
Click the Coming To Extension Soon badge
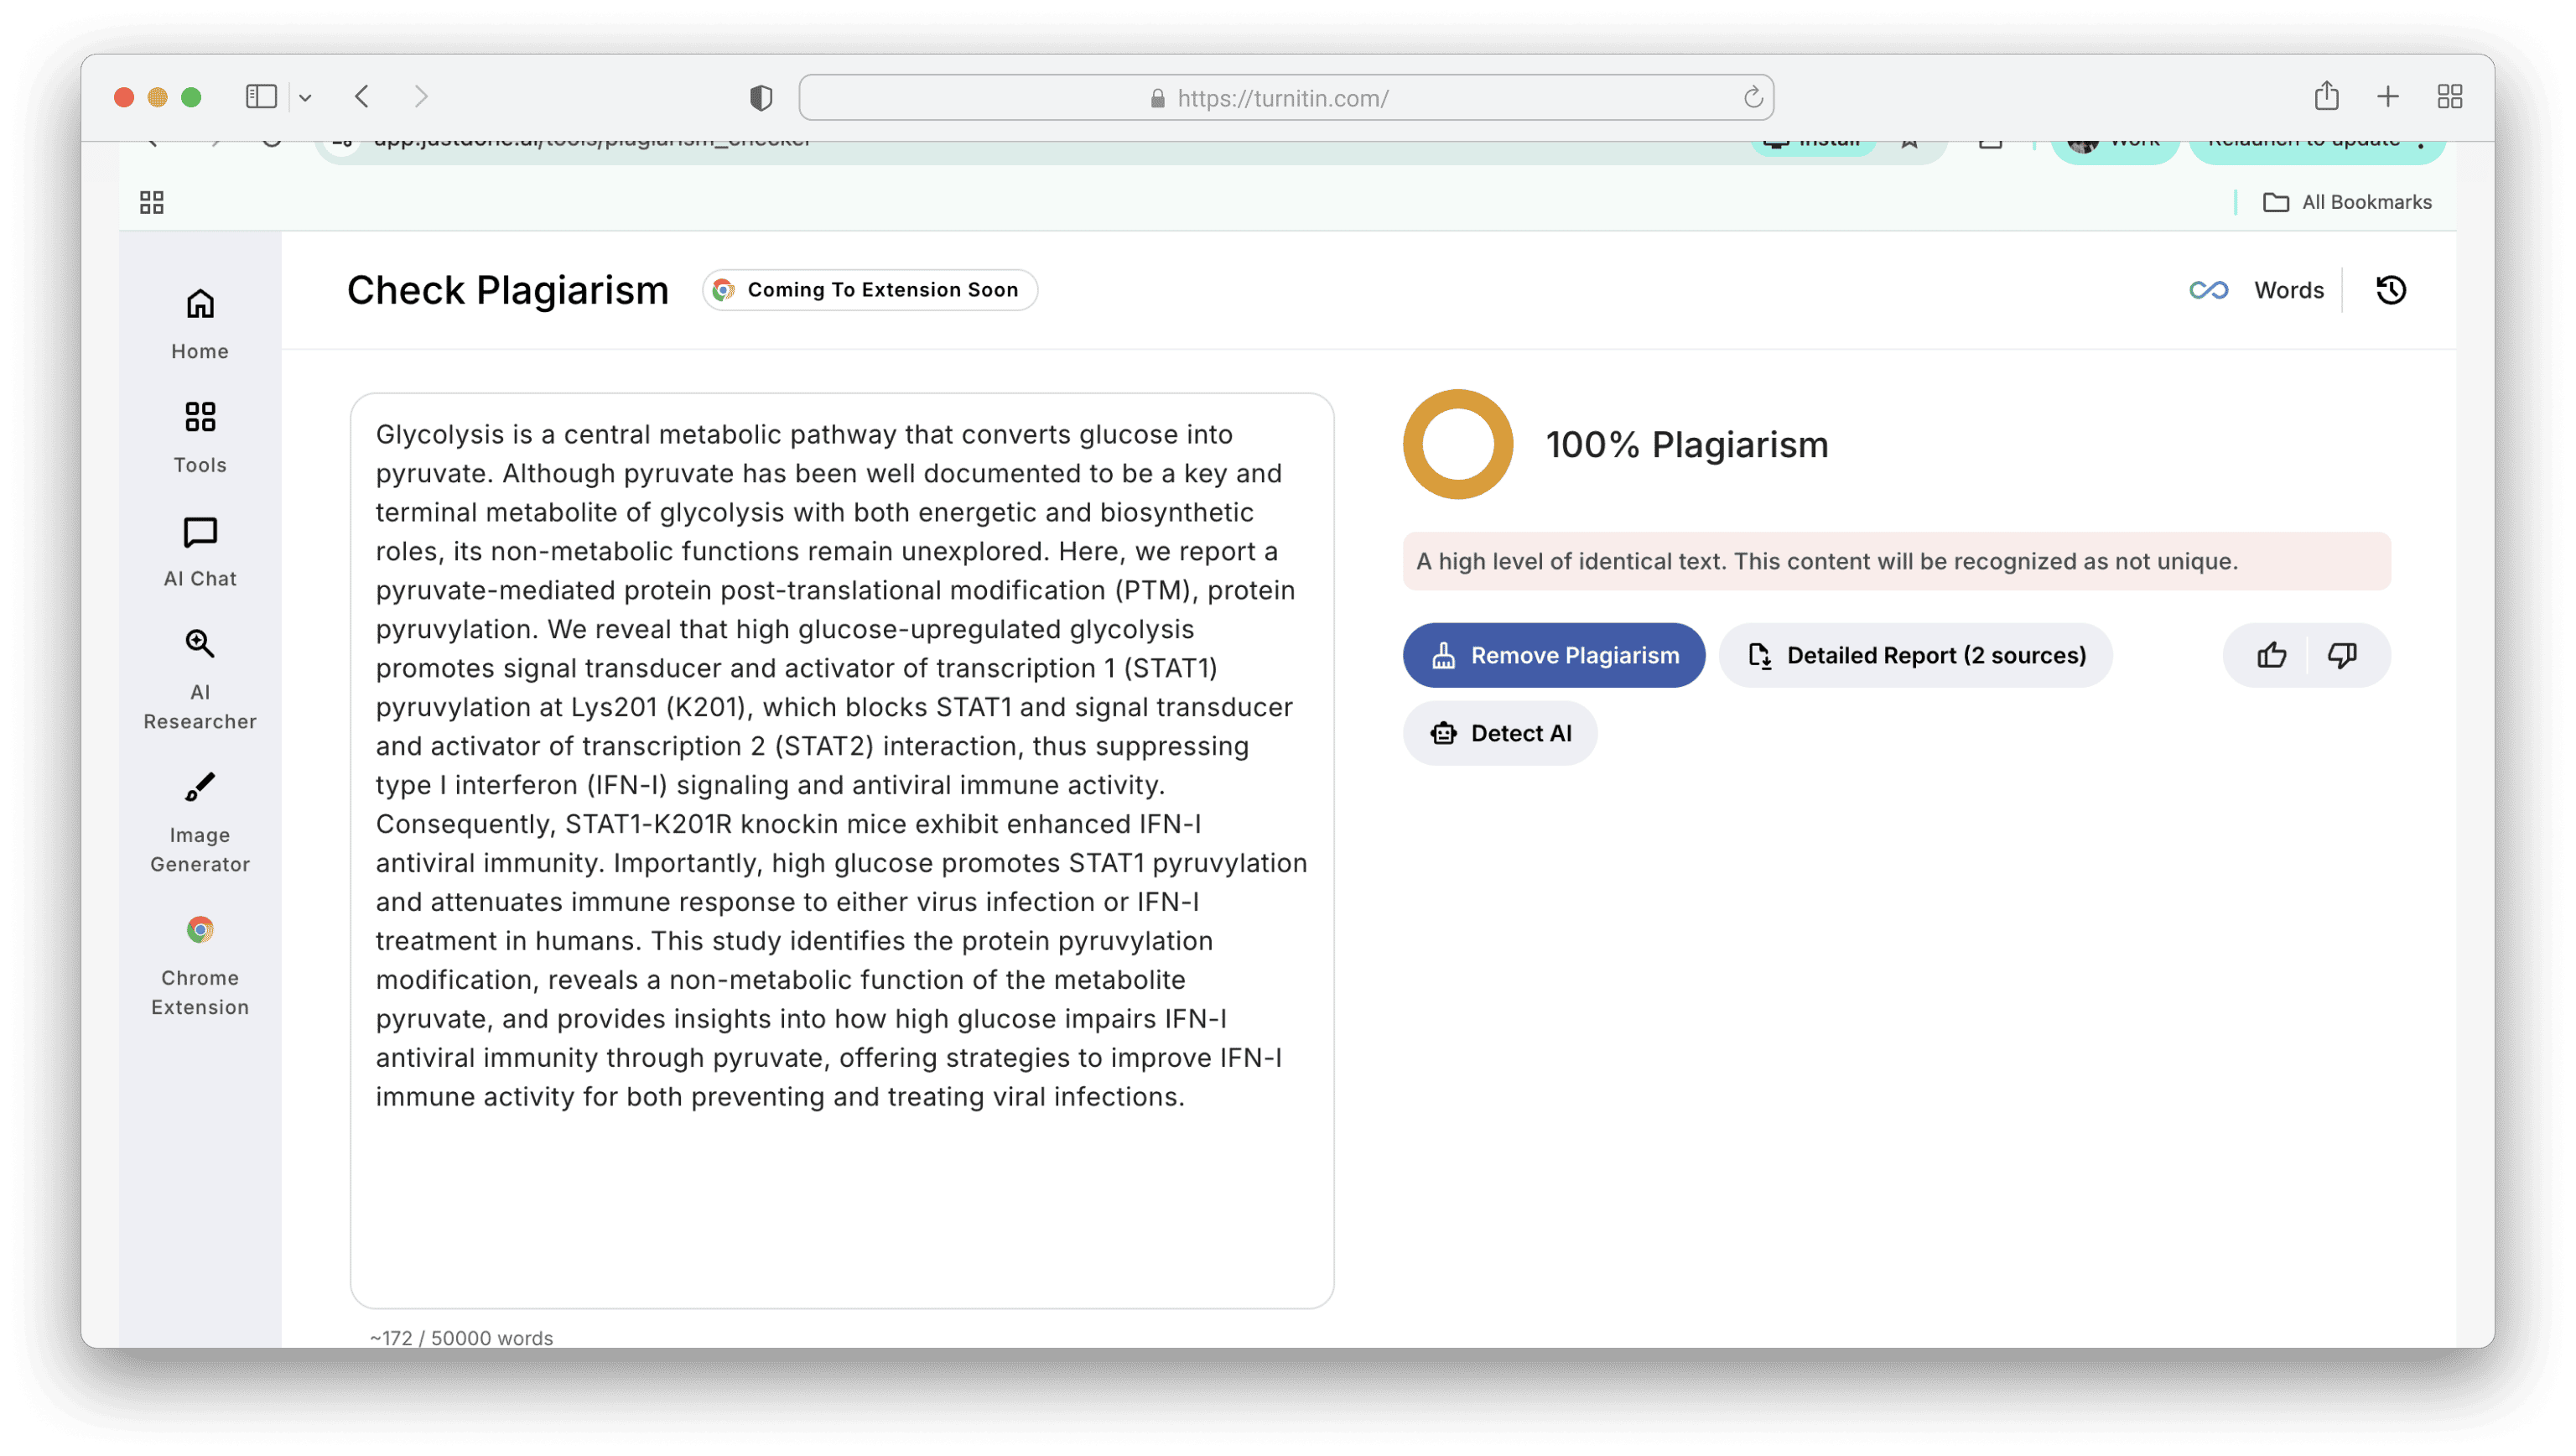pyautogui.click(x=869, y=290)
